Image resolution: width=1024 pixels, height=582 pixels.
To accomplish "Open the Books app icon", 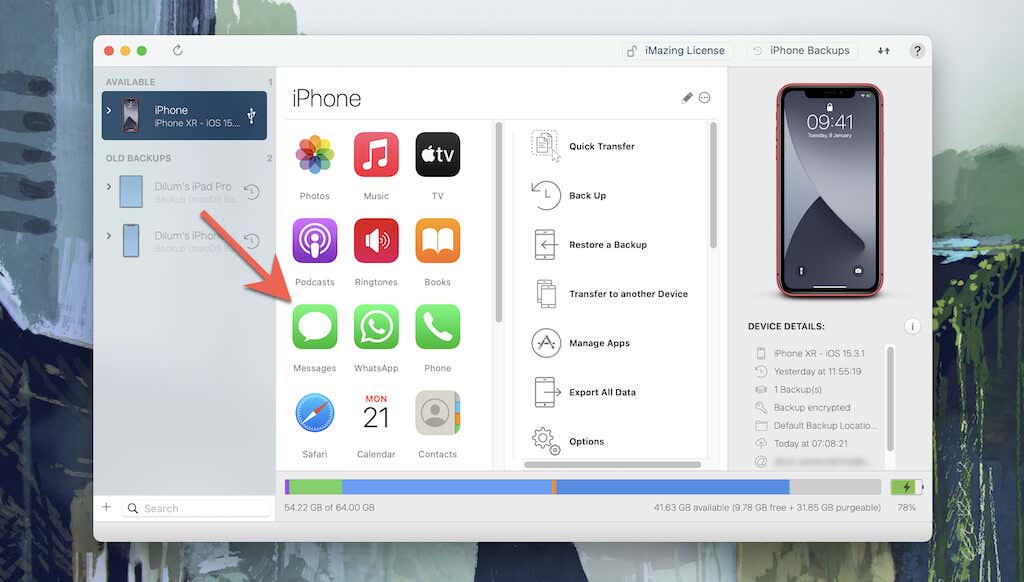I will point(438,241).
